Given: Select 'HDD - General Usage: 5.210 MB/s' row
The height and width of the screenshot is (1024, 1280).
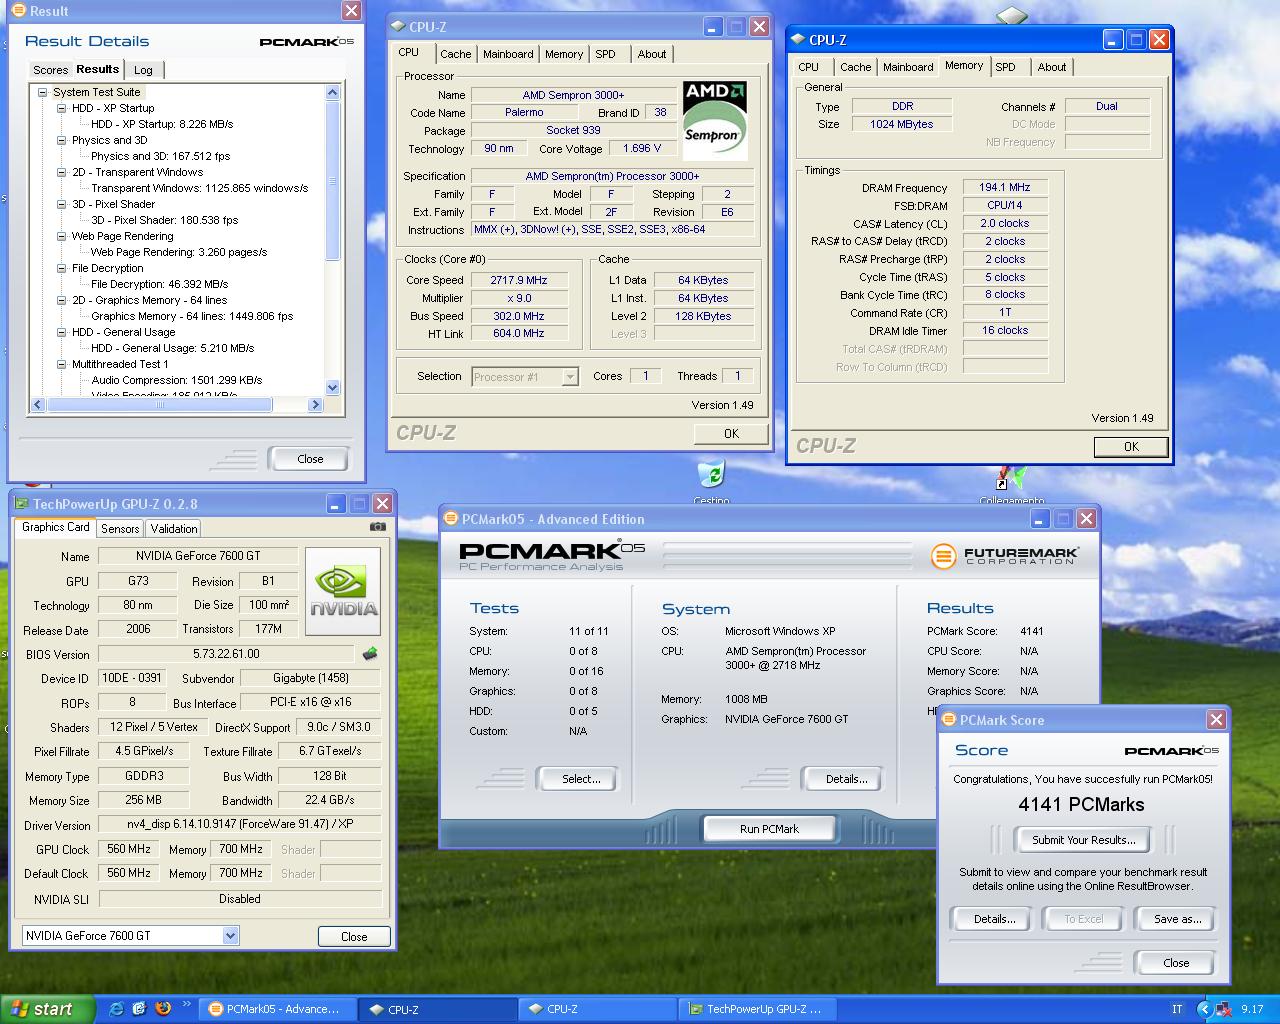Looking at the screenshot, I should [172, 348].
